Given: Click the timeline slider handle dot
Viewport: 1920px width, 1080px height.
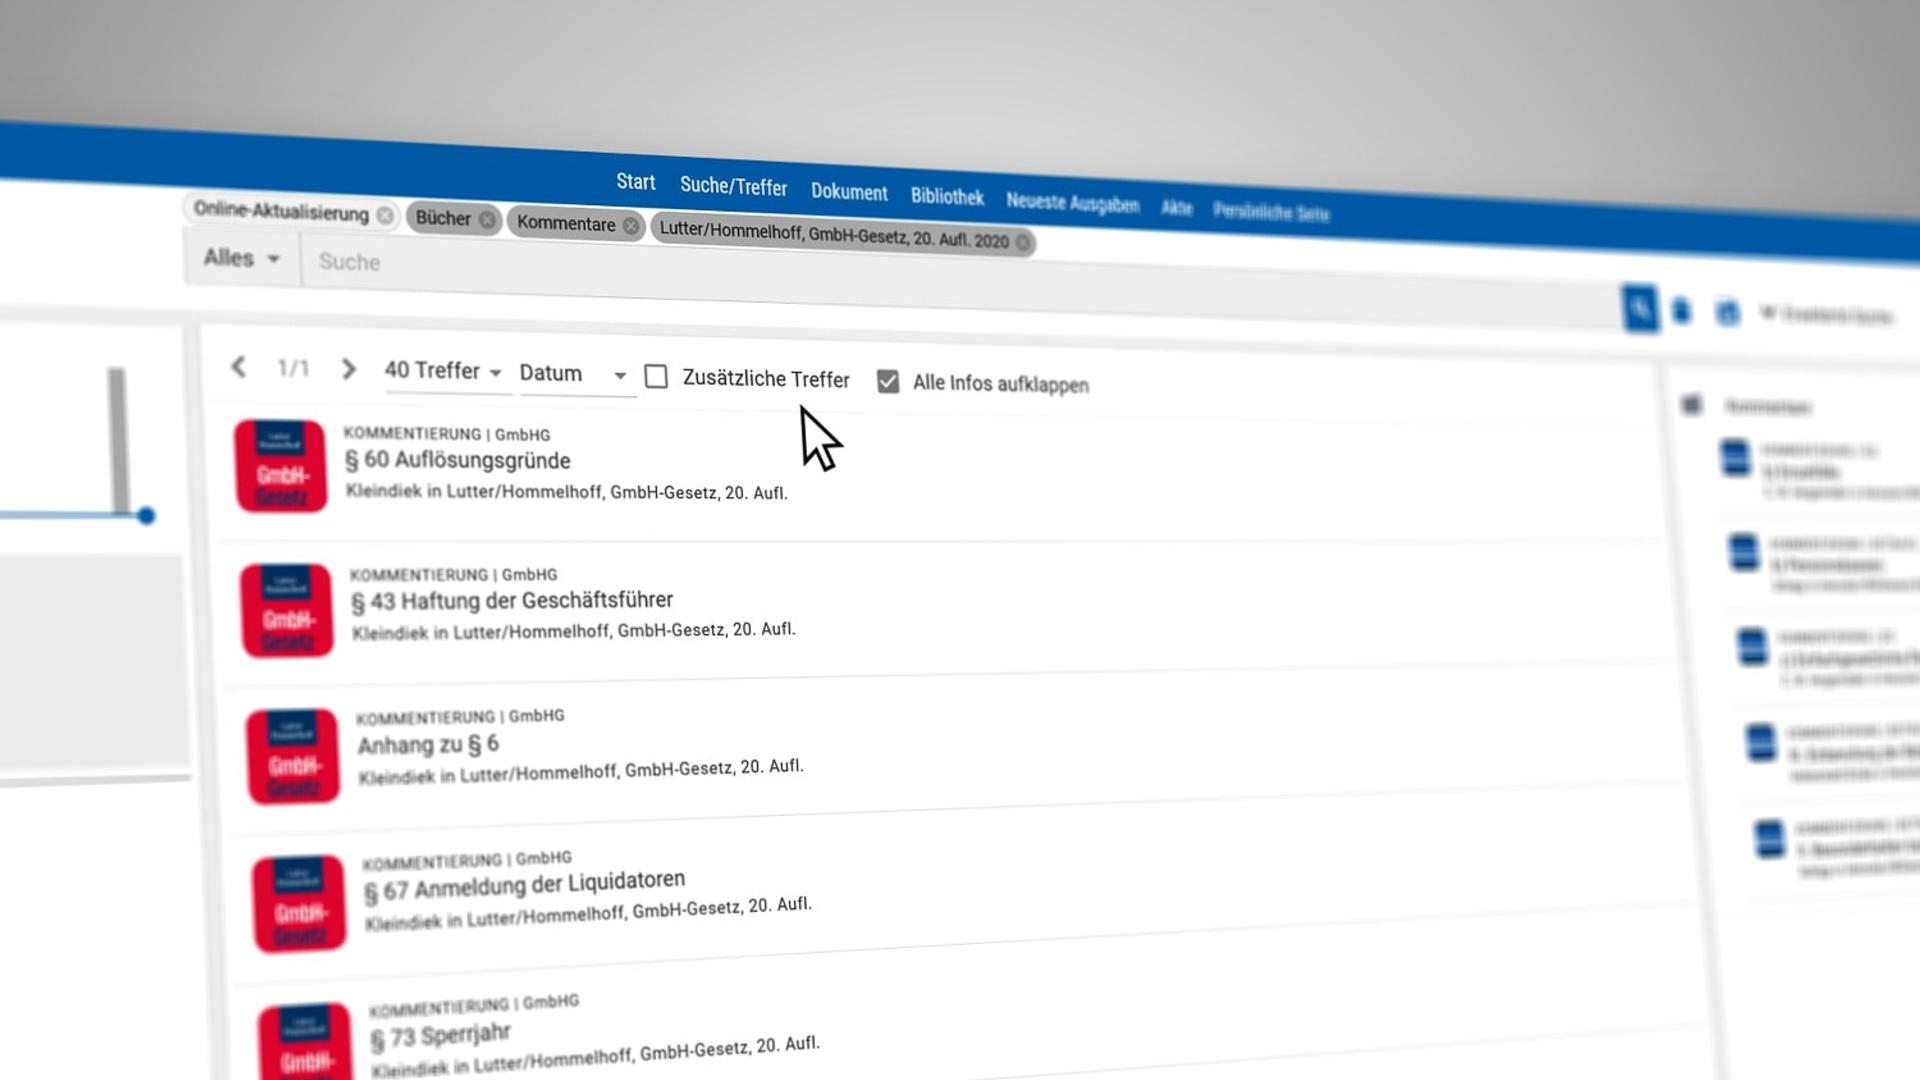Looking at the screenshot, I should [x=146, y=516].
